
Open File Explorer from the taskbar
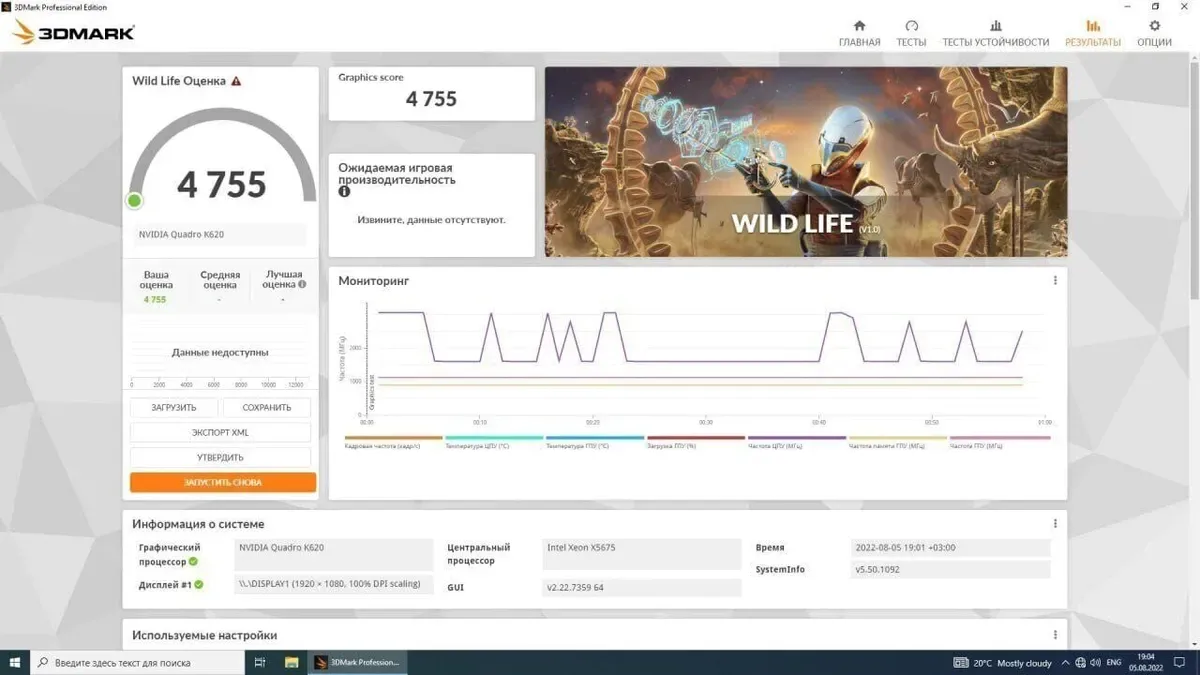[292, 662]
